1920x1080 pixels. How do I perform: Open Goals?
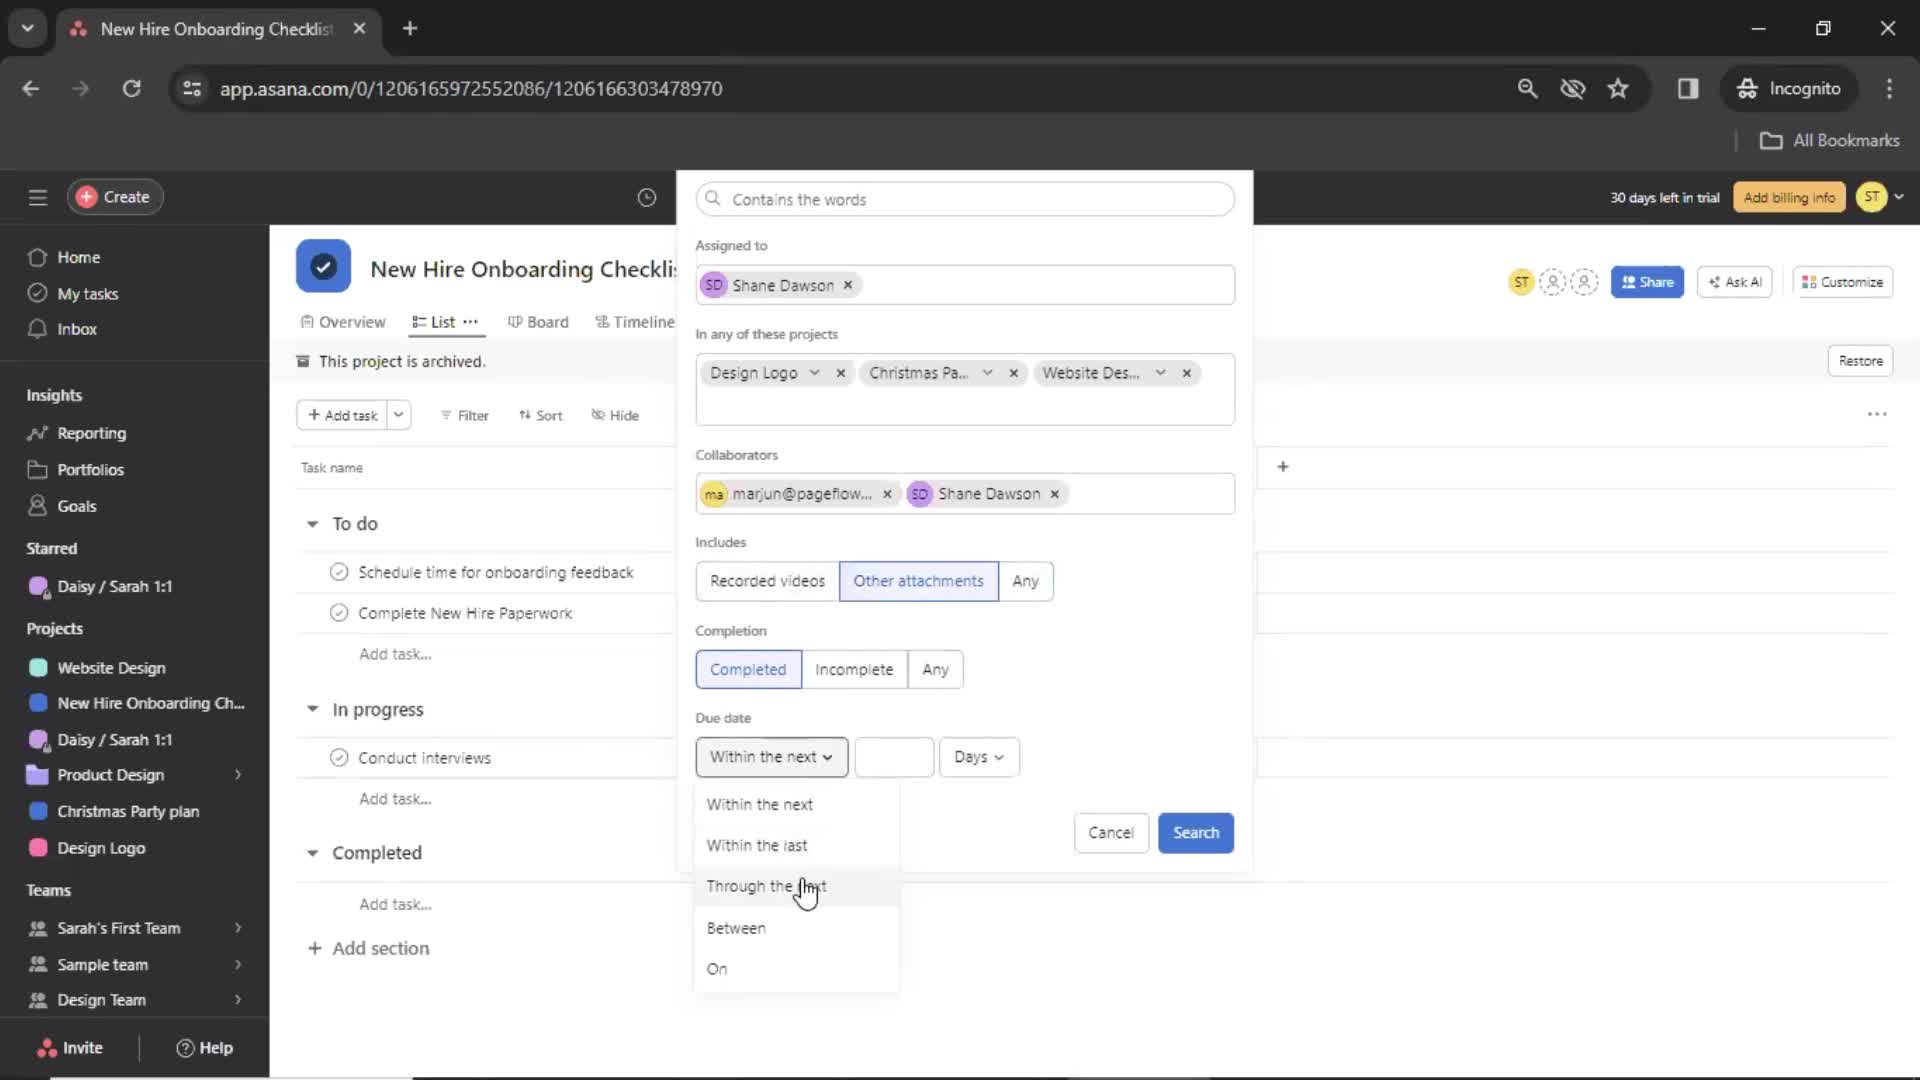point(76,506)
